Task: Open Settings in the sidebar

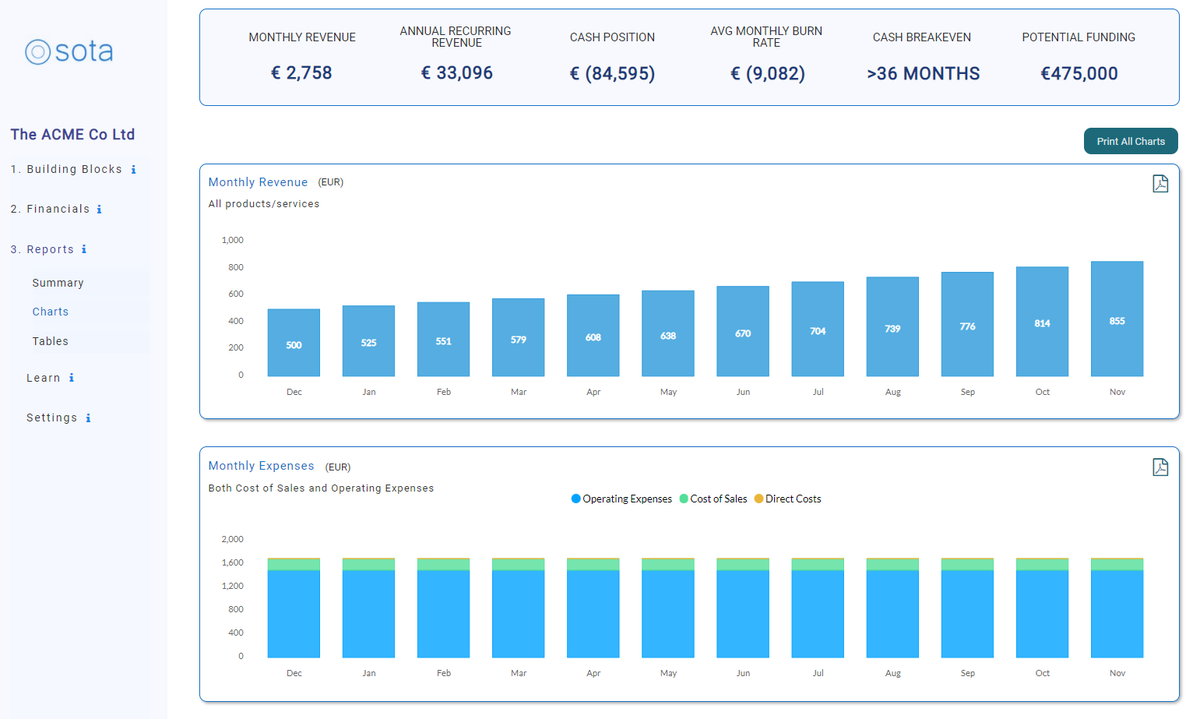Action: pos(52,418)
